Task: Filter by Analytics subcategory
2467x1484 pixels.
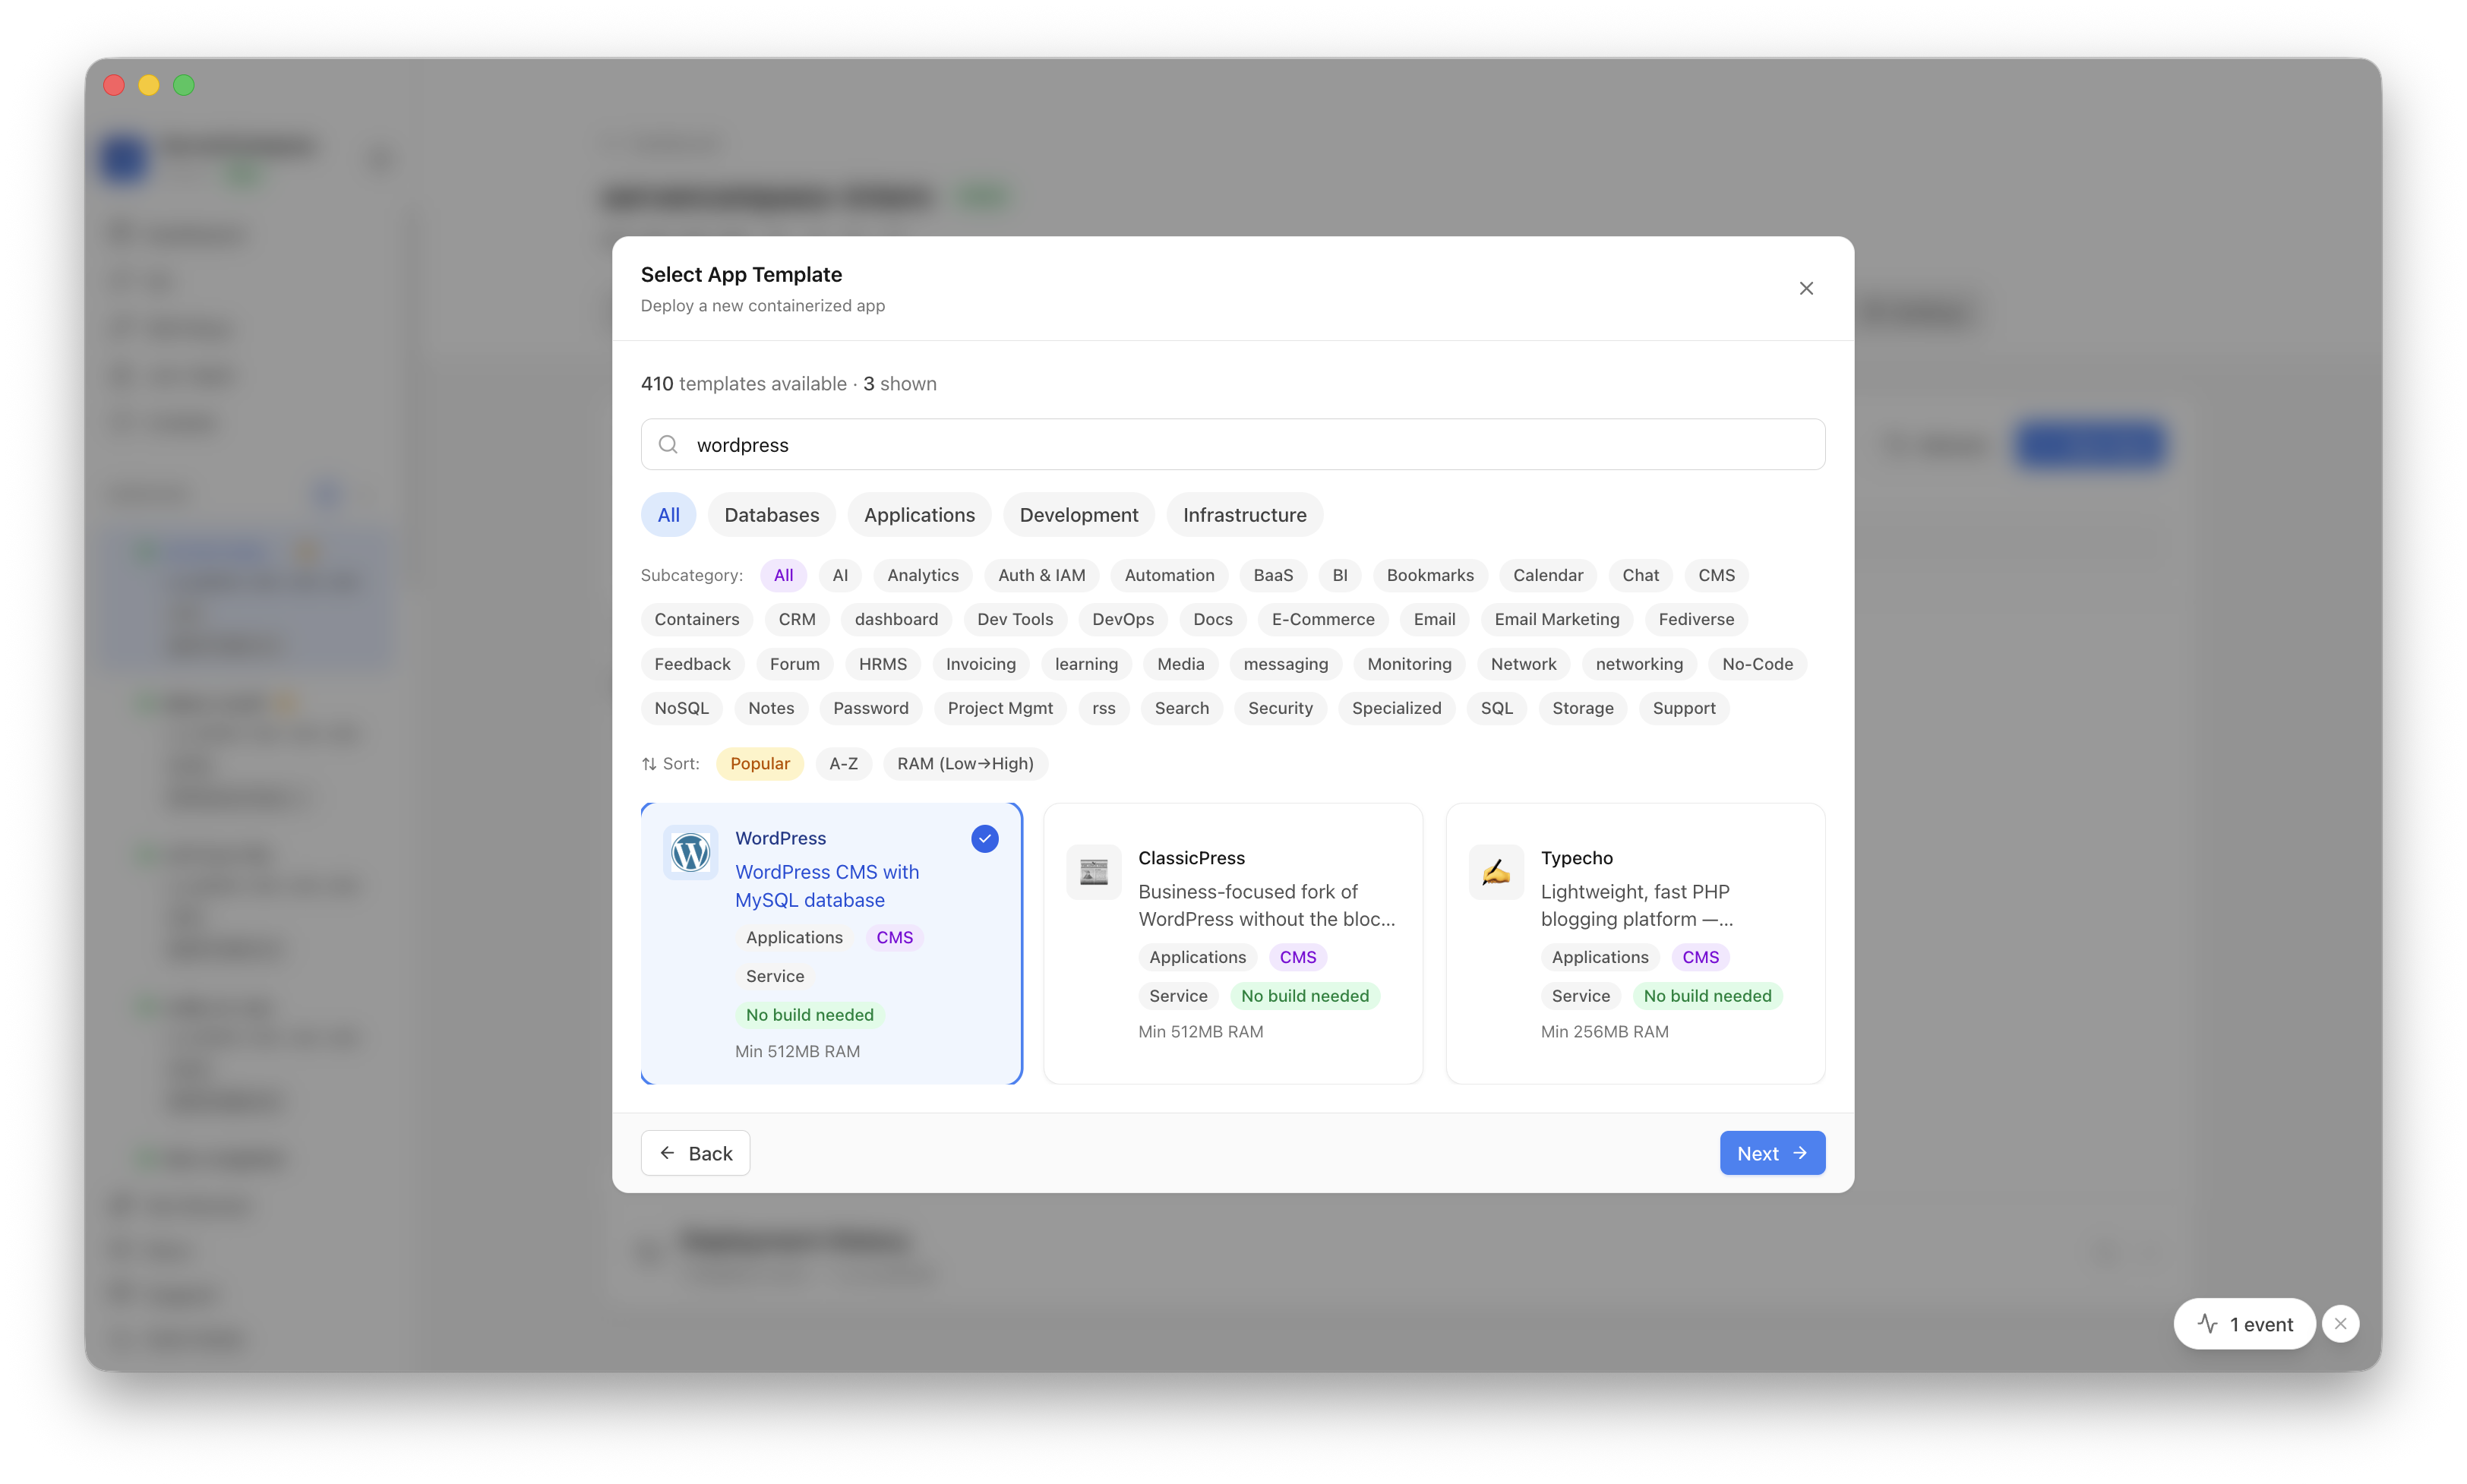Action: point(922,575)
